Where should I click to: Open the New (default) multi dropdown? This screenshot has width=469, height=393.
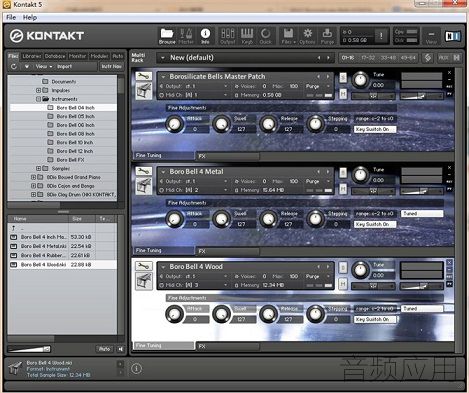click(x=245, y=58)
